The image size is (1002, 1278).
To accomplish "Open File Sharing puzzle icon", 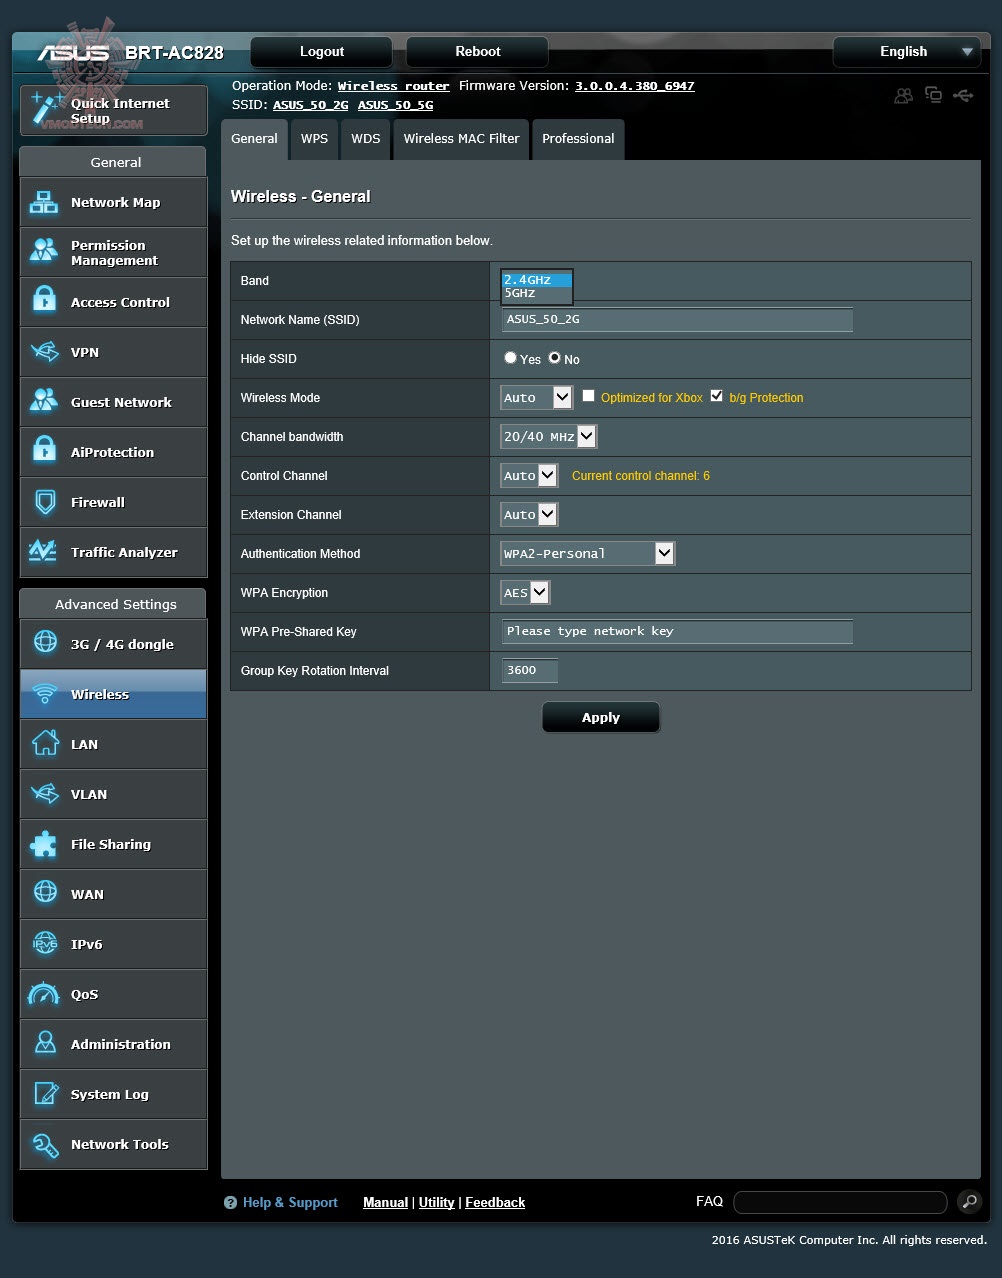I will tap(44, 844).
